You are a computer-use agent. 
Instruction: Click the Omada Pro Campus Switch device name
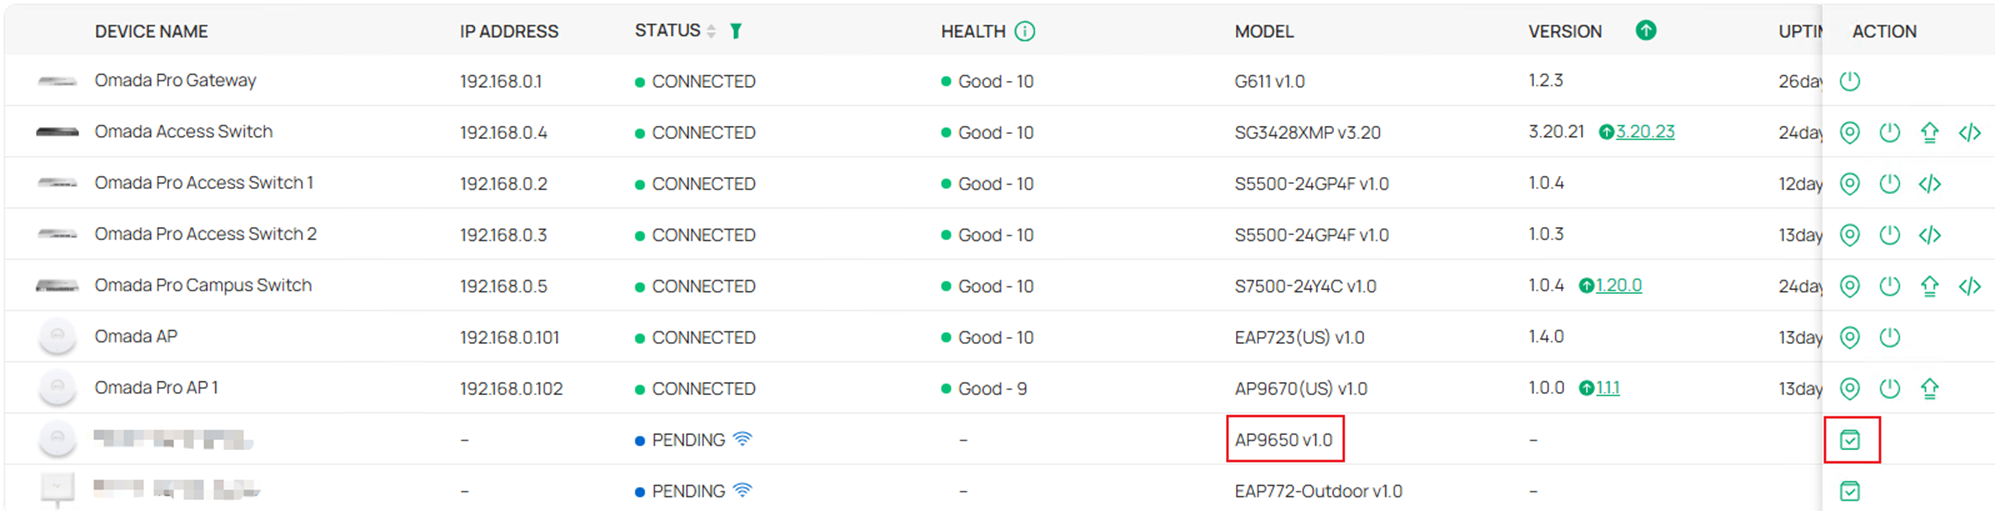tap(203, 286)
